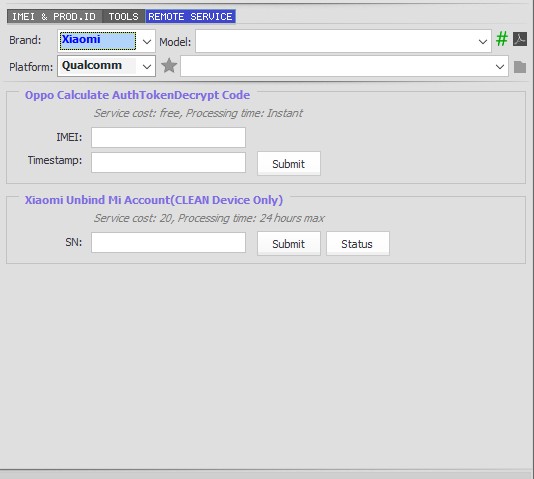This screenshot has width=534, height=479.
Task: Click the green hash icon beside Model
Action: tap(502, 39)
